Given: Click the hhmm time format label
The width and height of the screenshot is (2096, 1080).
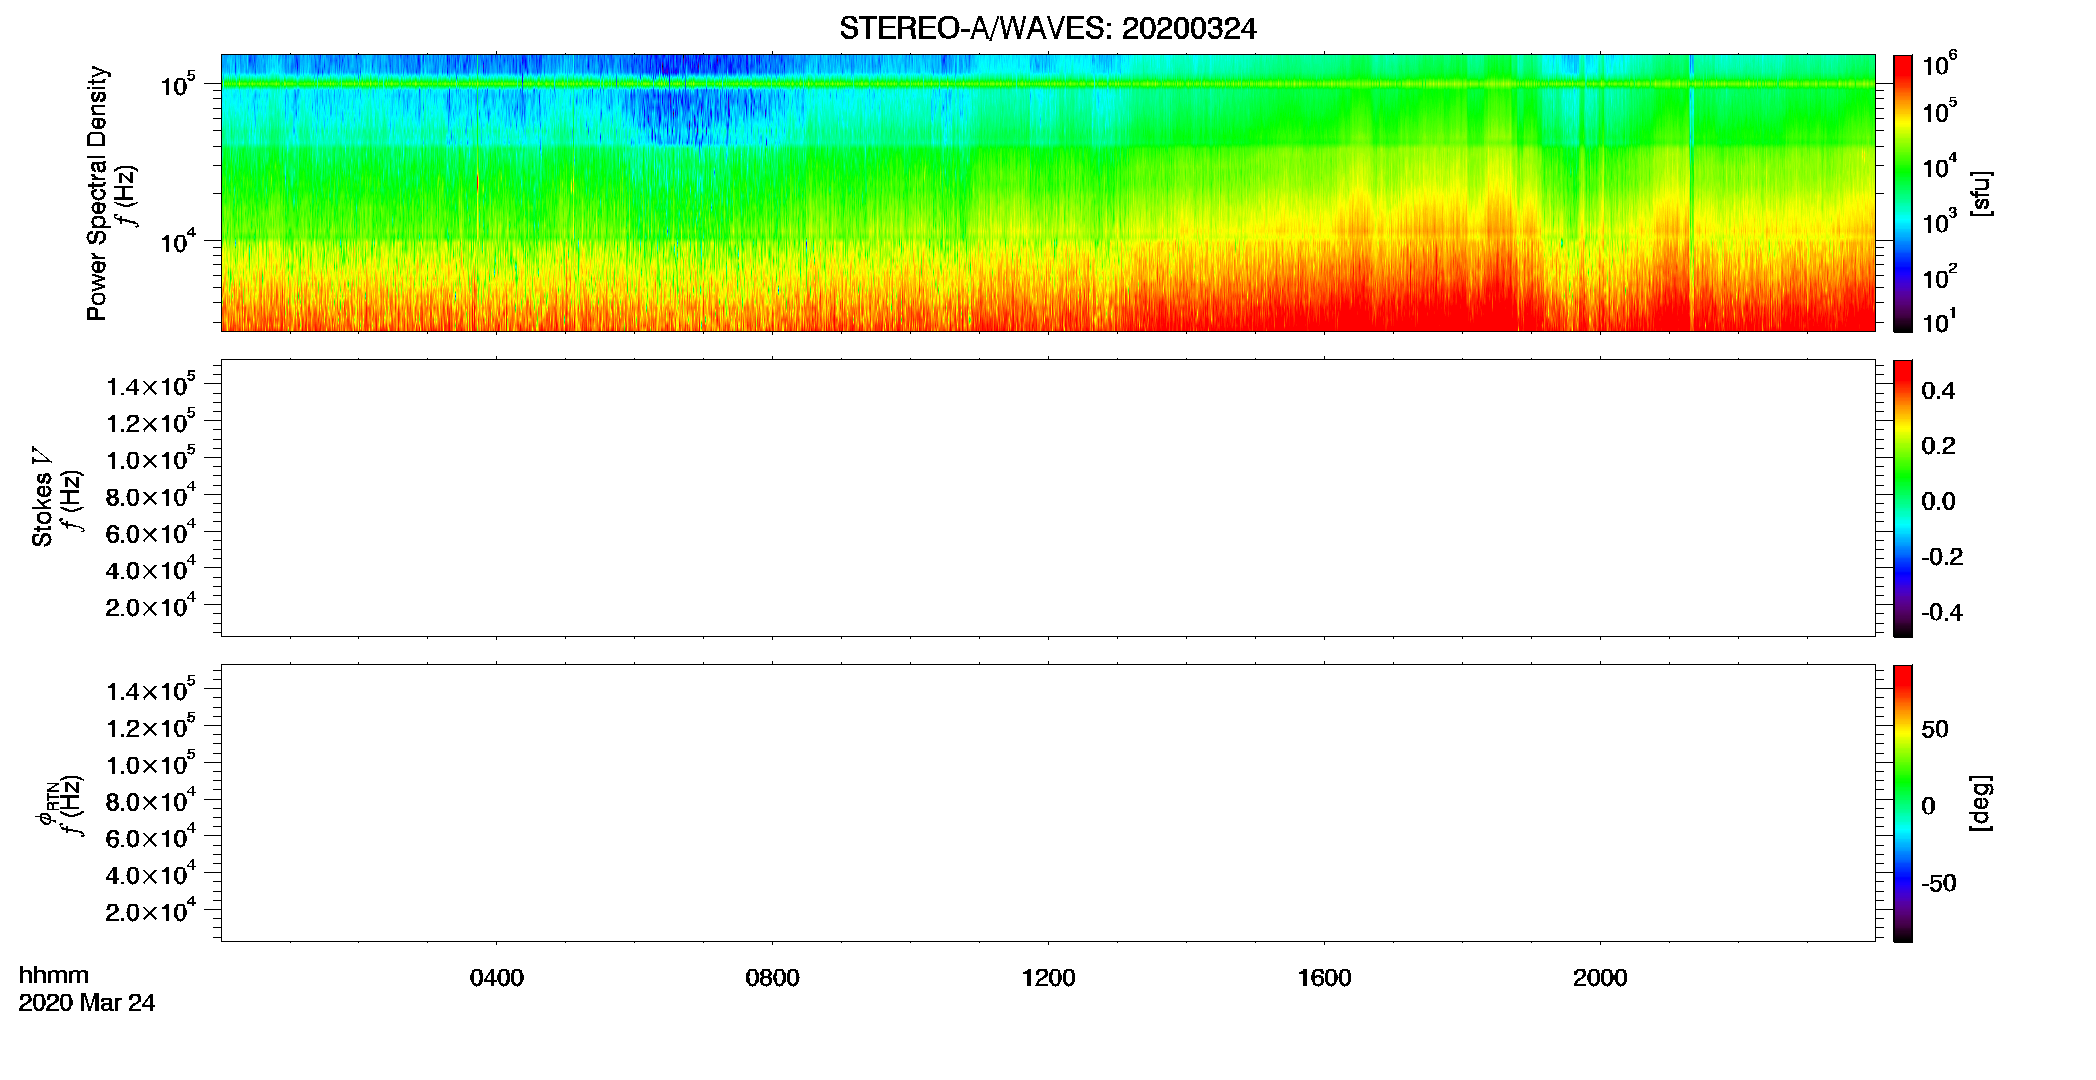Looking at the screenshot, I should pyautogui.click(x=54, y=975).
